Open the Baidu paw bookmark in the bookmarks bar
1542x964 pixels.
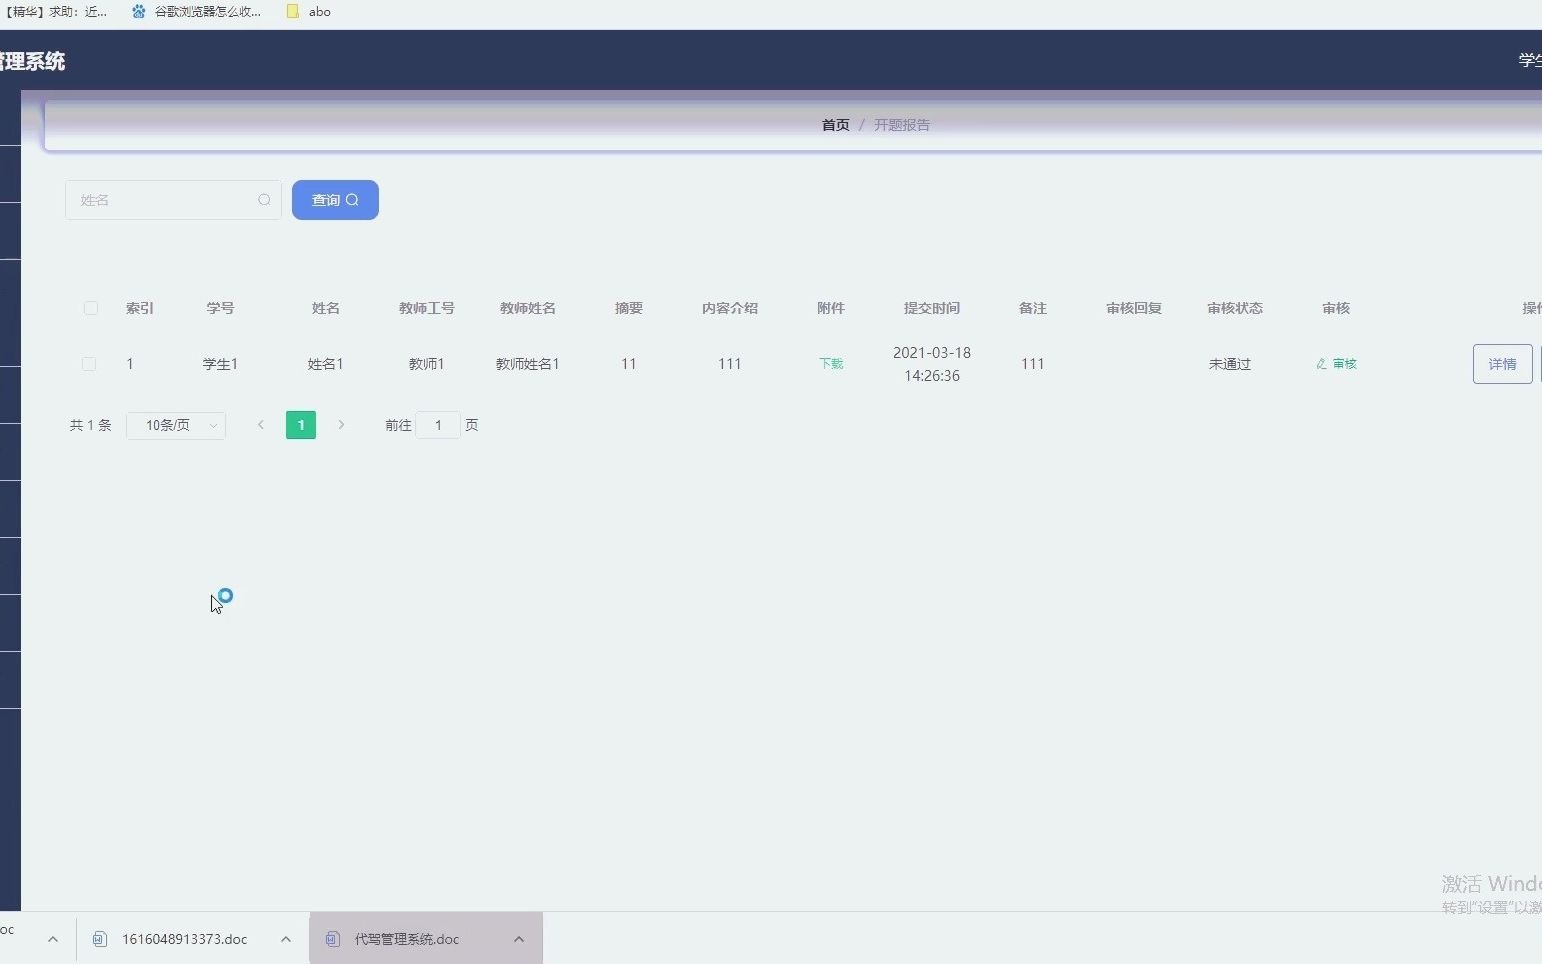tap(138, 11)
